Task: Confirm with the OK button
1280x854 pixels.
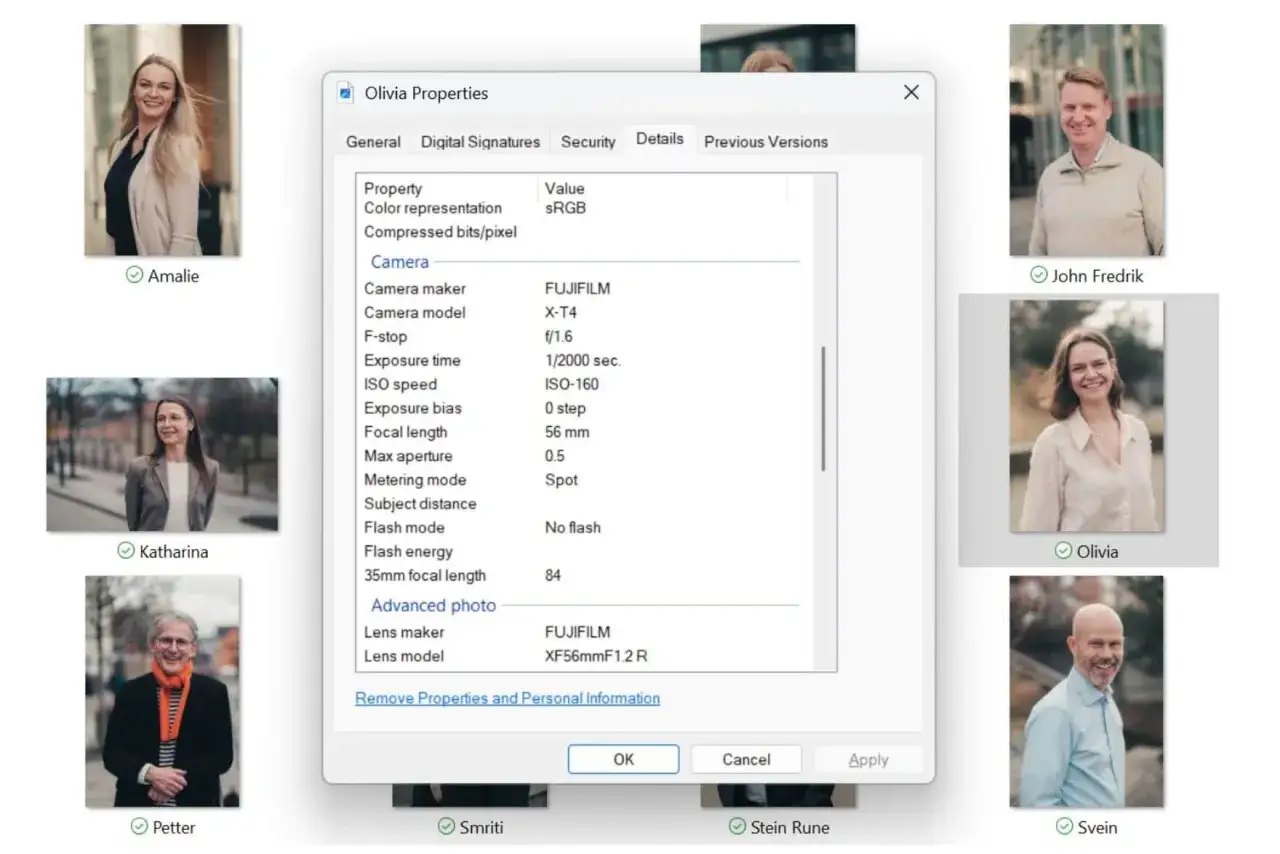Action: [x=623, y=759]
